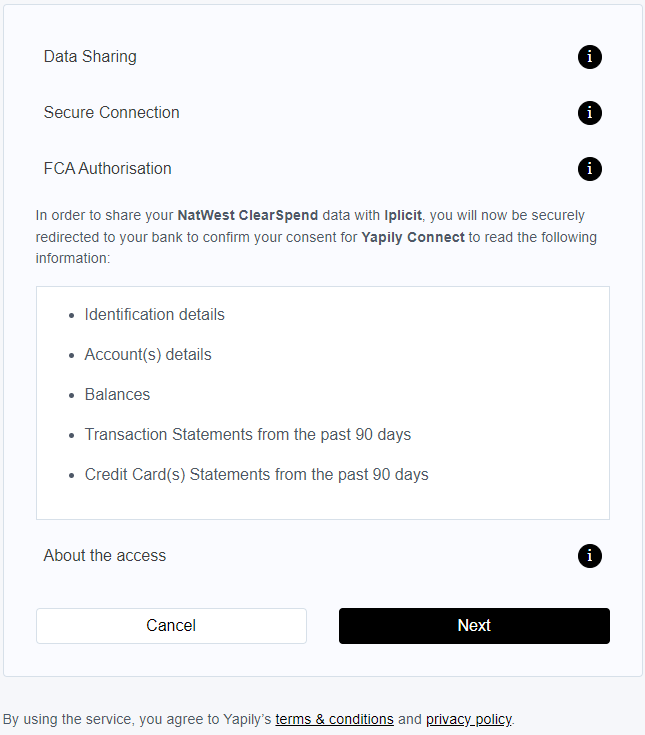Screen dimensions: 645x735
Task: Expand the Secure Connection section label
Action: pos(111,113)
